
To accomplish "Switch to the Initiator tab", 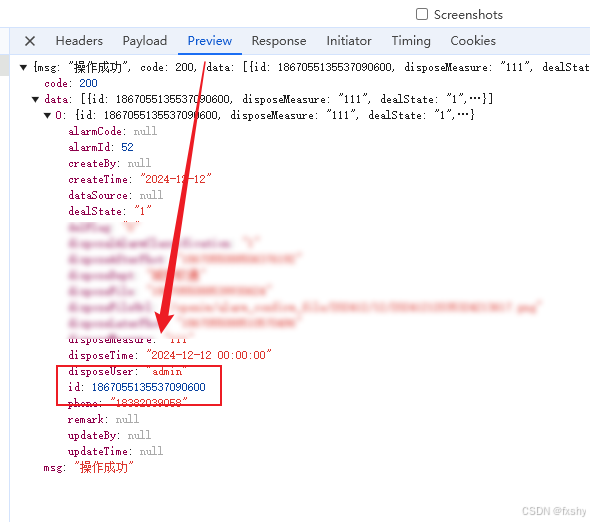I will click(x=349, y=41).
